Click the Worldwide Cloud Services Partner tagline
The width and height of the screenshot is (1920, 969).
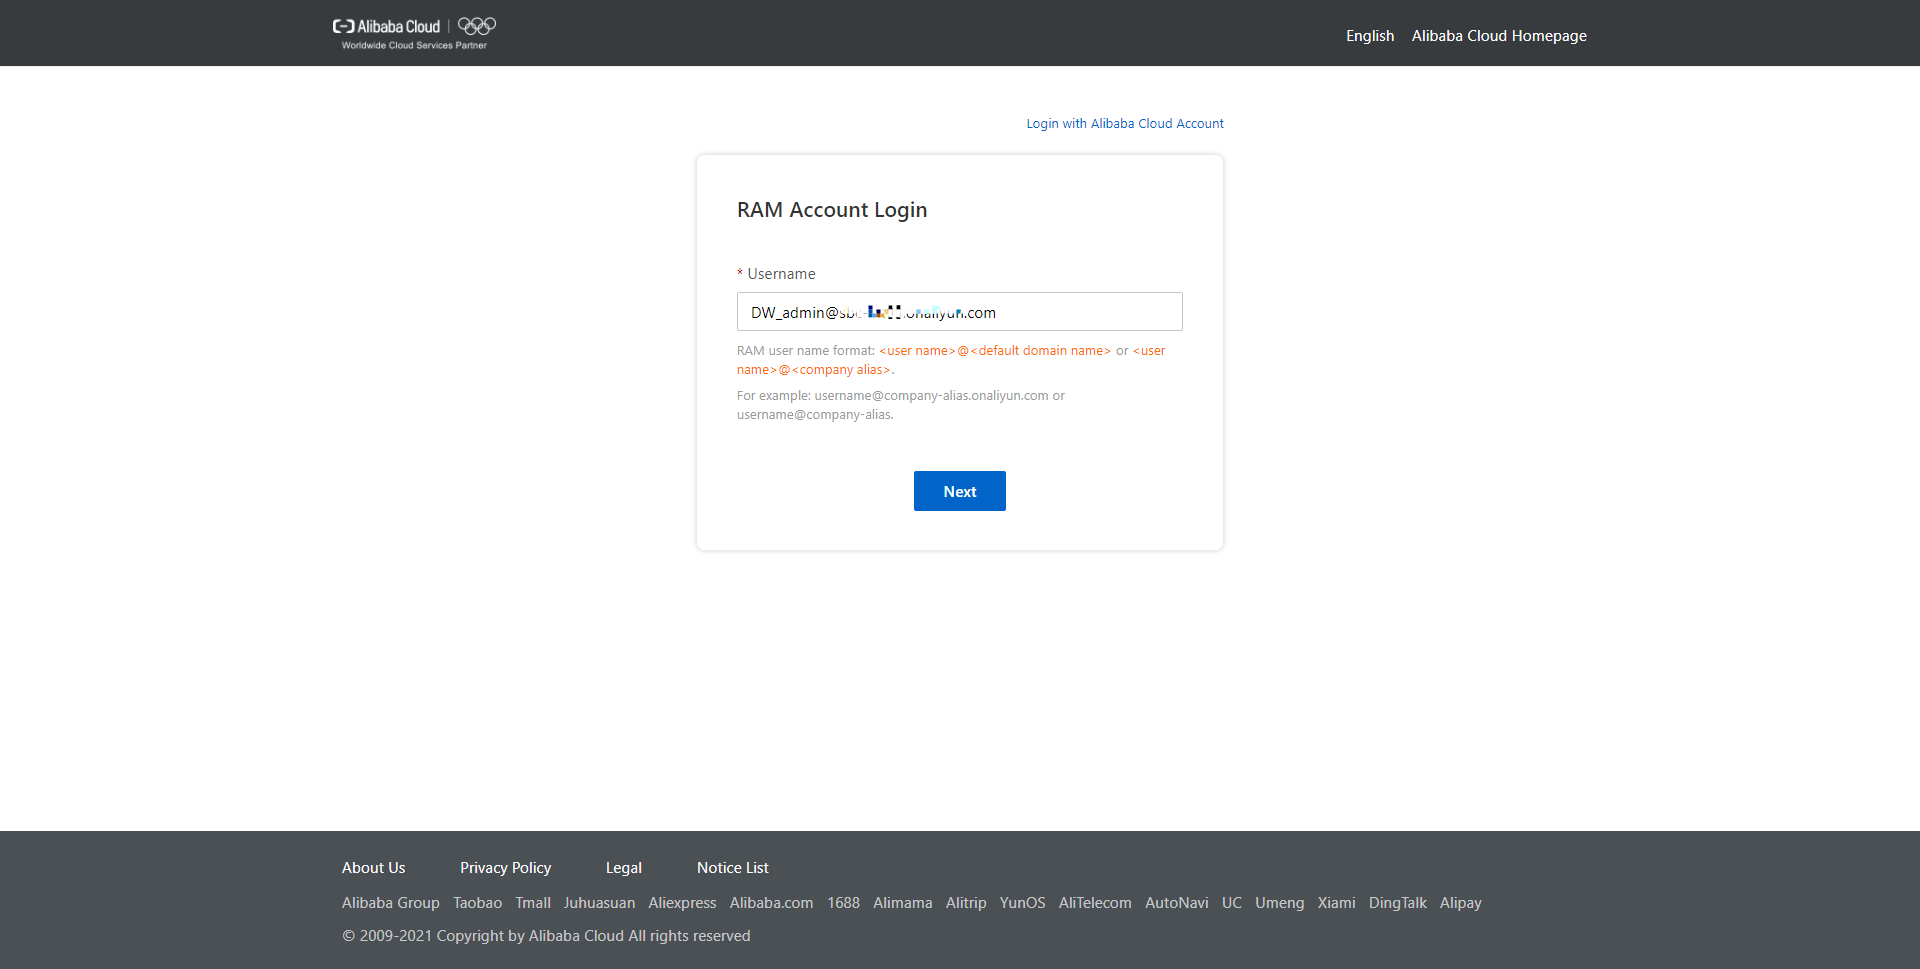pos(414,45)
